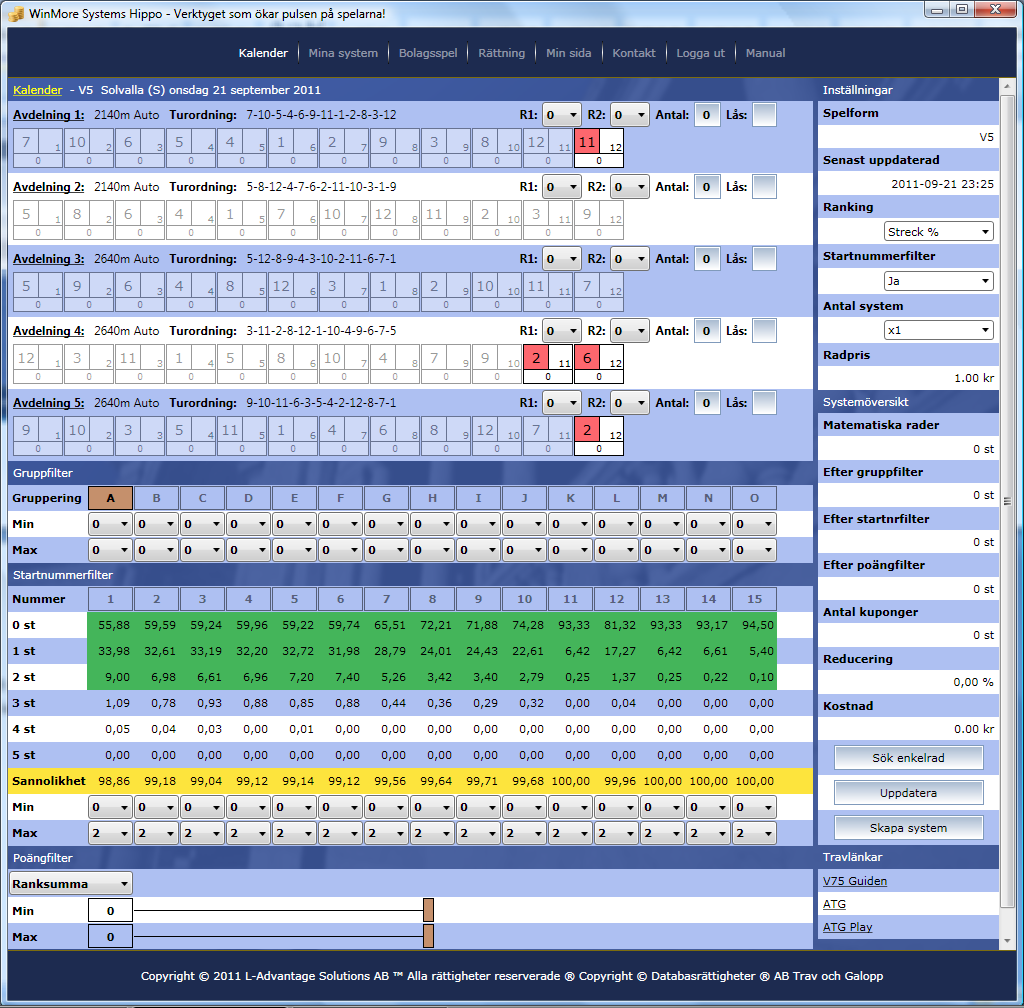Image resolution: width=1024 pixels, height=1008 pixels.
Task: Open the Ranksumma dropdown in Poängfilter
Action: pos(71,883)
